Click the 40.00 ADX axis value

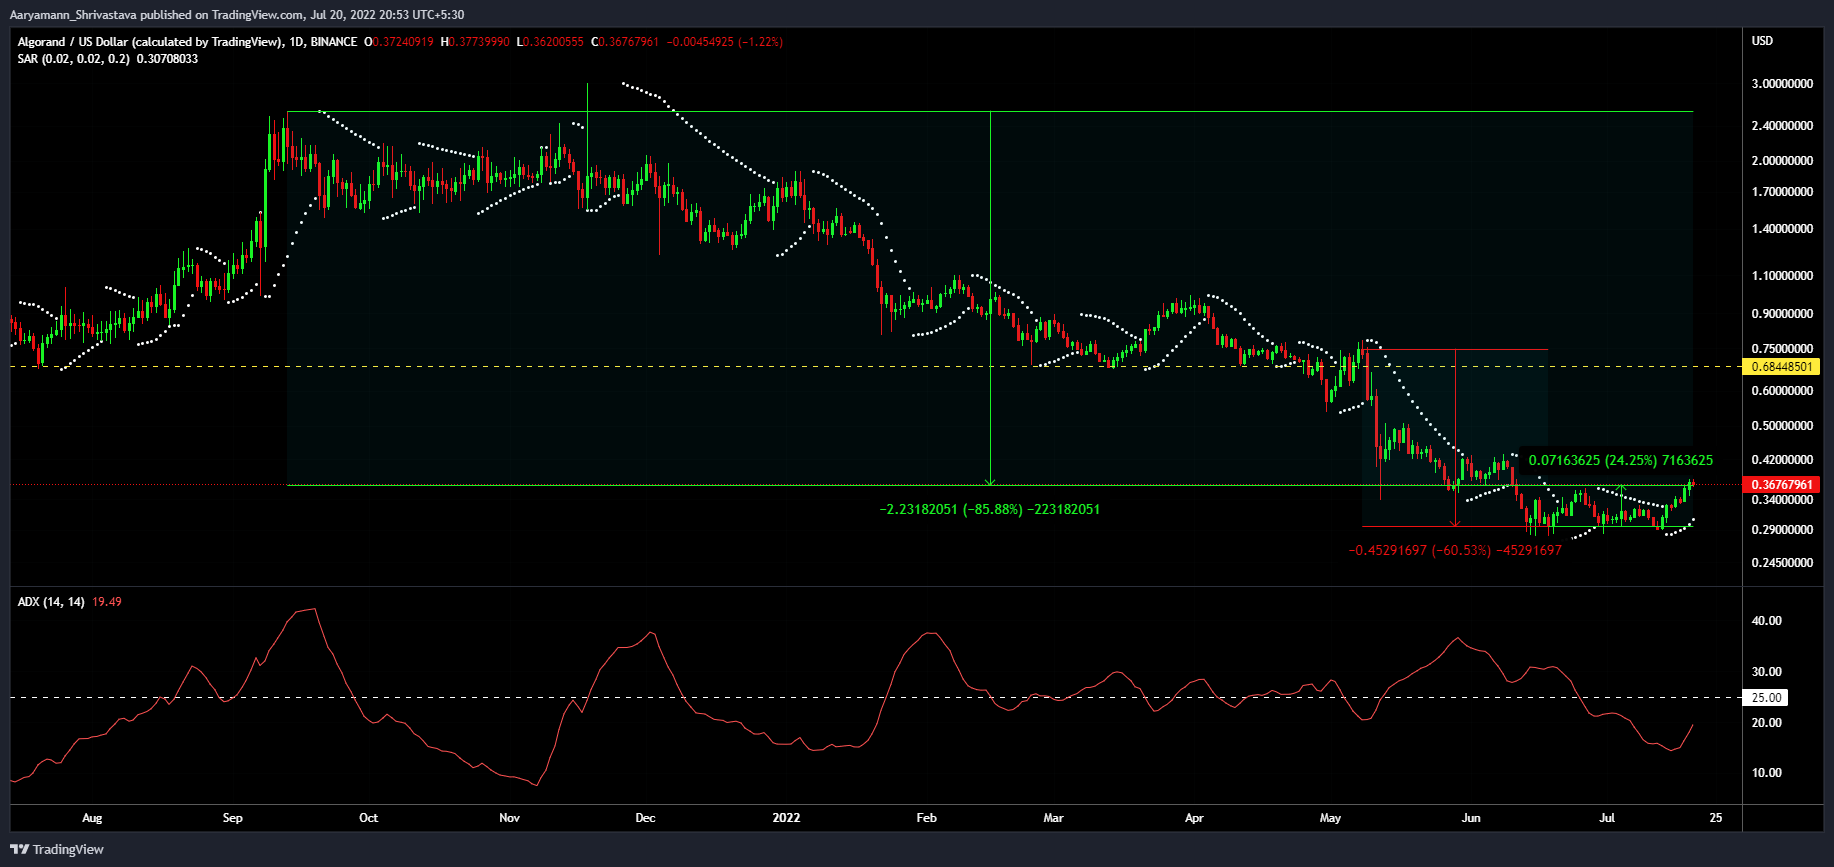pos(1767,621)
